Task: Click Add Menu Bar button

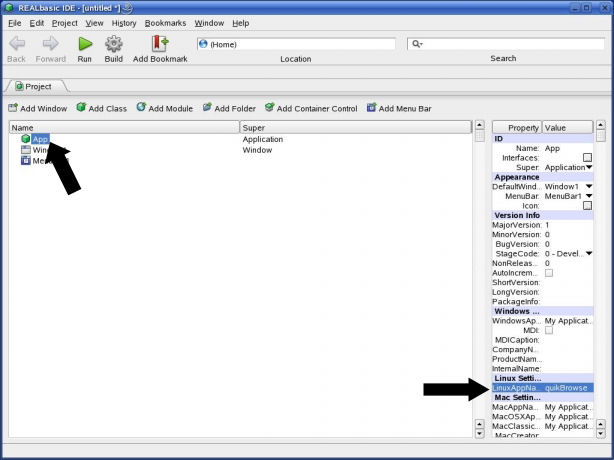Action: coord(399,108)
